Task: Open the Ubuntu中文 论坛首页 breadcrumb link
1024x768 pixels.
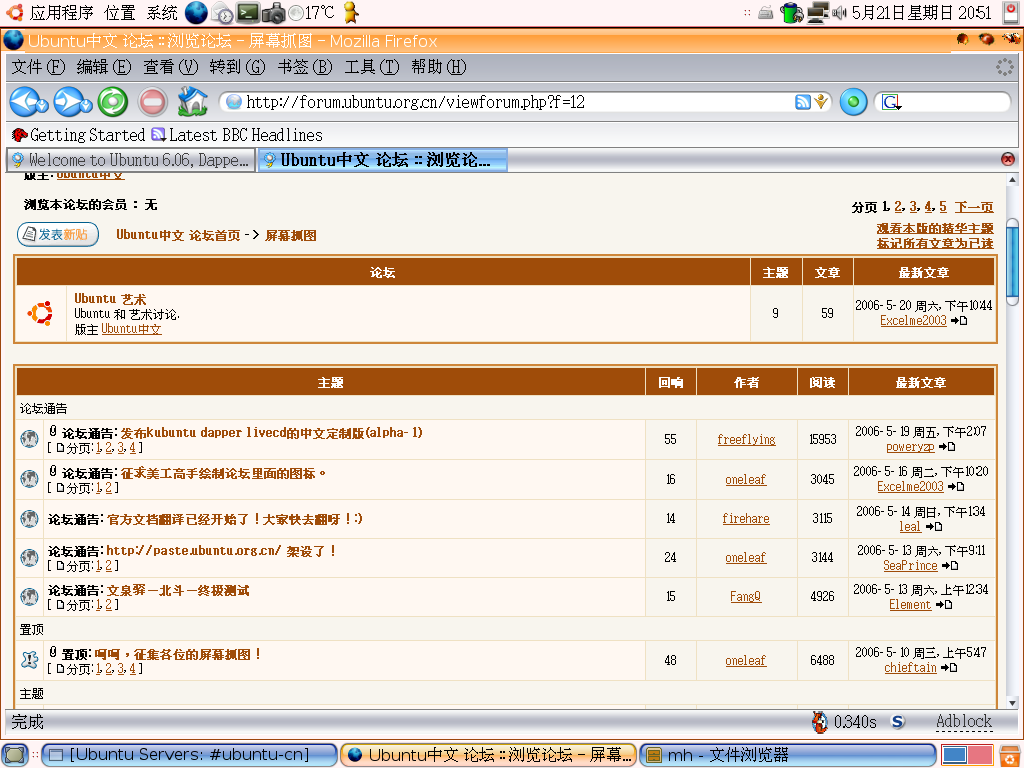Action: [178, 235]
